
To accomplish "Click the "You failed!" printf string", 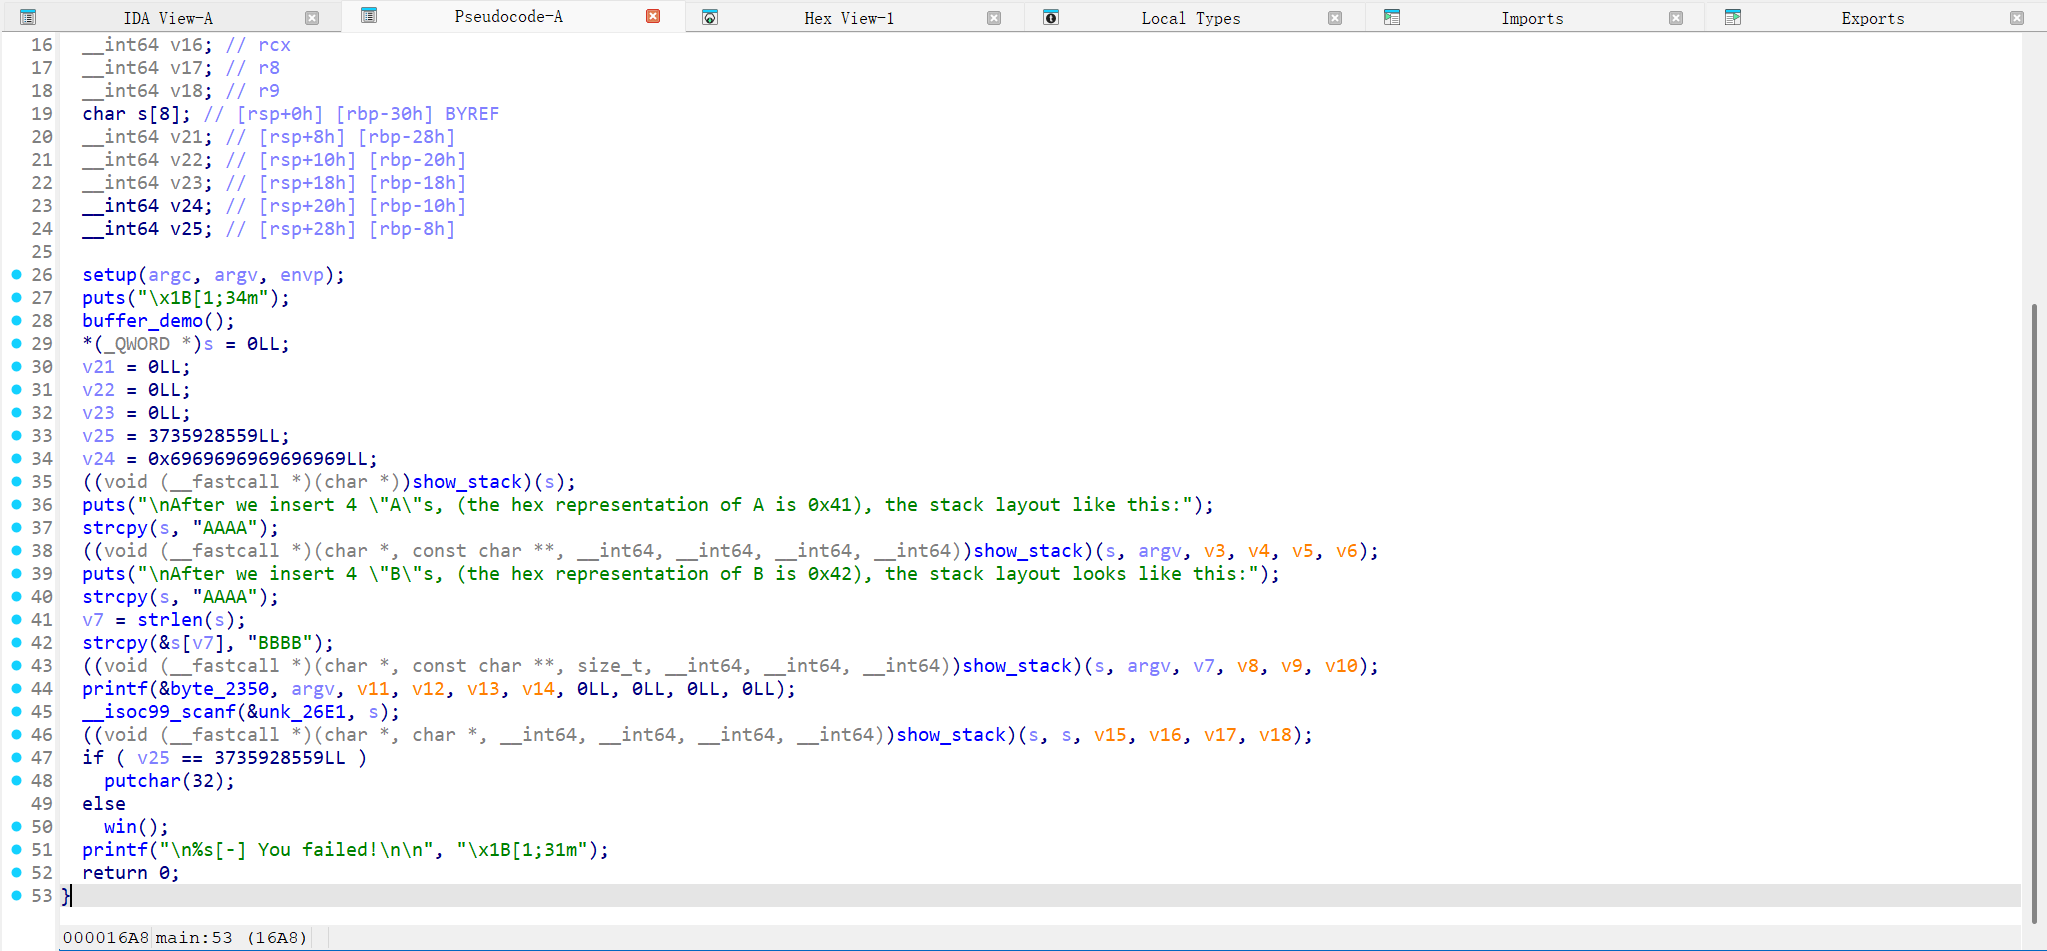I will pos(302,850).
